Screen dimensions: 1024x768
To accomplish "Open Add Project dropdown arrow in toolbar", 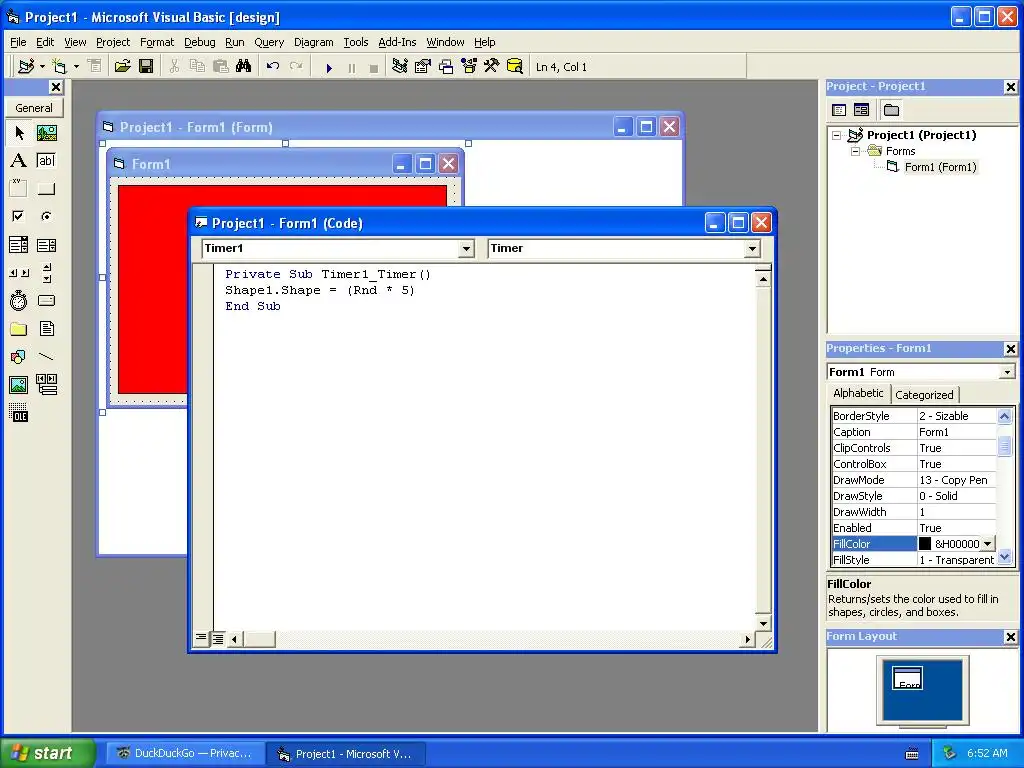I will pos(42,67).
